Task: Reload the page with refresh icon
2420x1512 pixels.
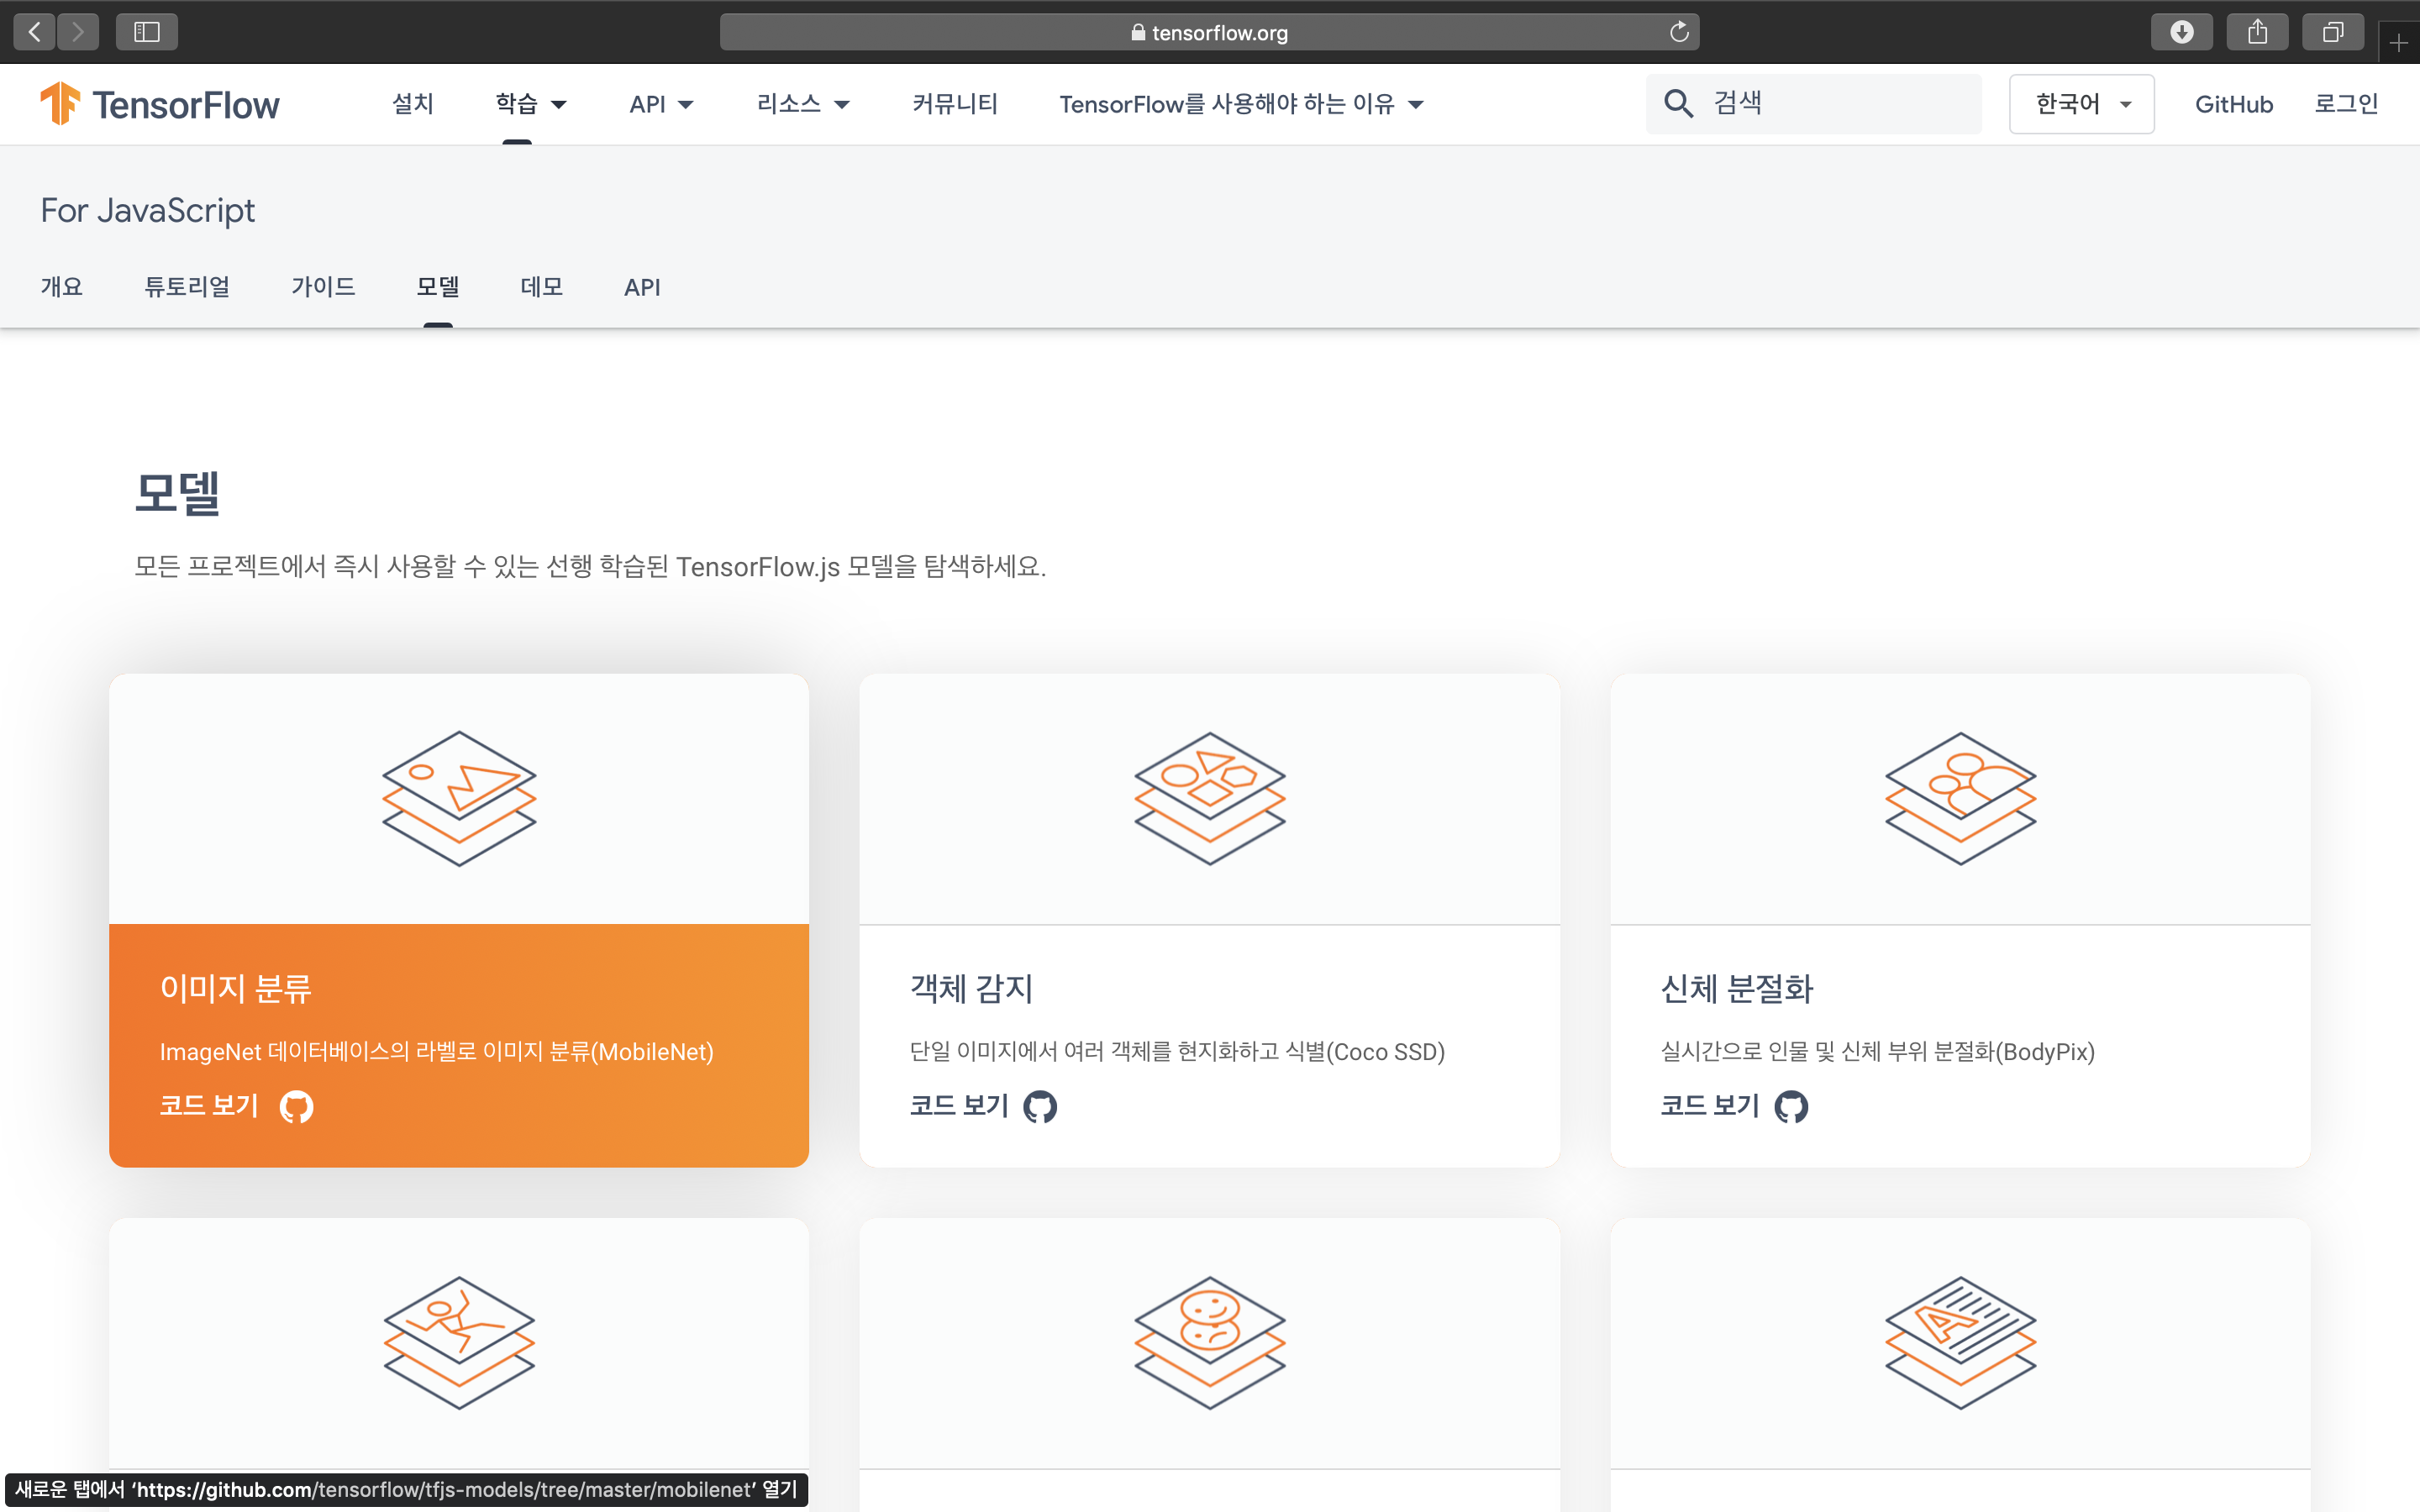Action: click(x=1679, y=32)
